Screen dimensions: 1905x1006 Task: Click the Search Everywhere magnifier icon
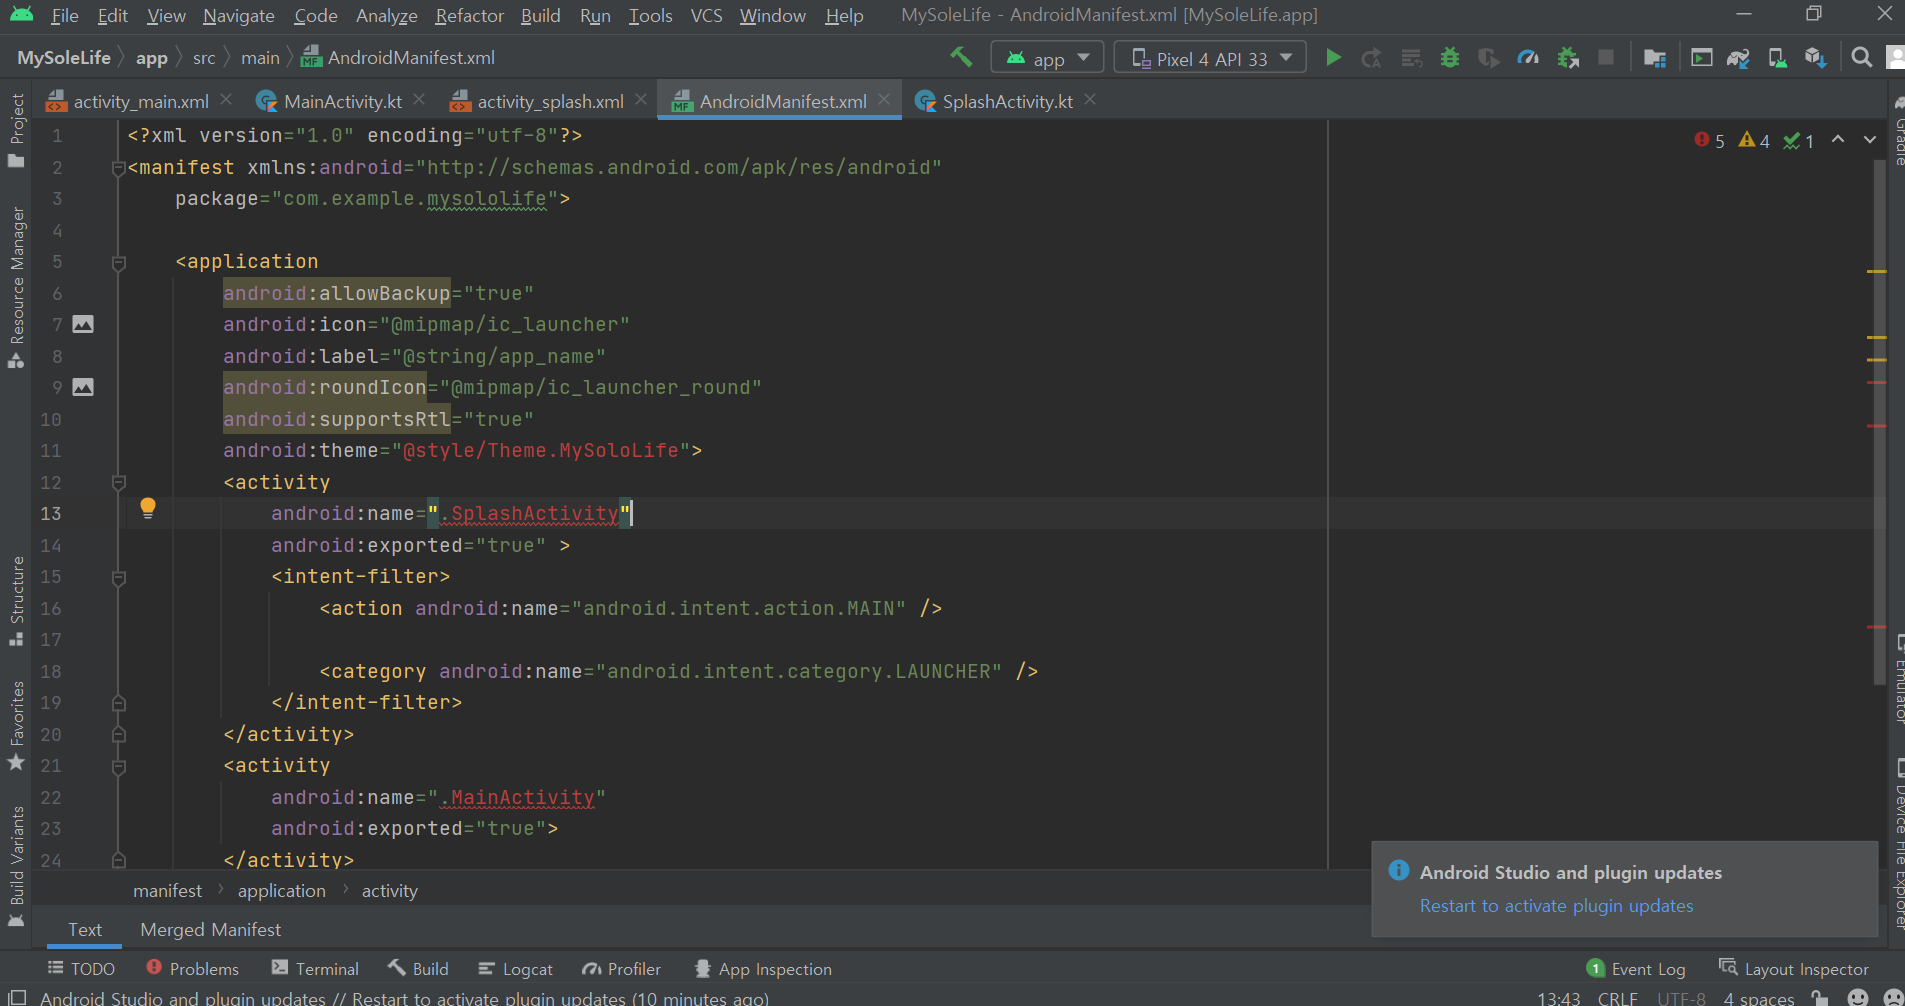coord(1861,58)
